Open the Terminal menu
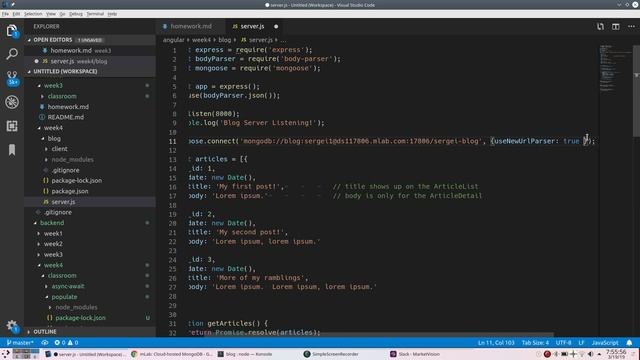The width and height of the screenshot is (640, 360). (95, 14)
